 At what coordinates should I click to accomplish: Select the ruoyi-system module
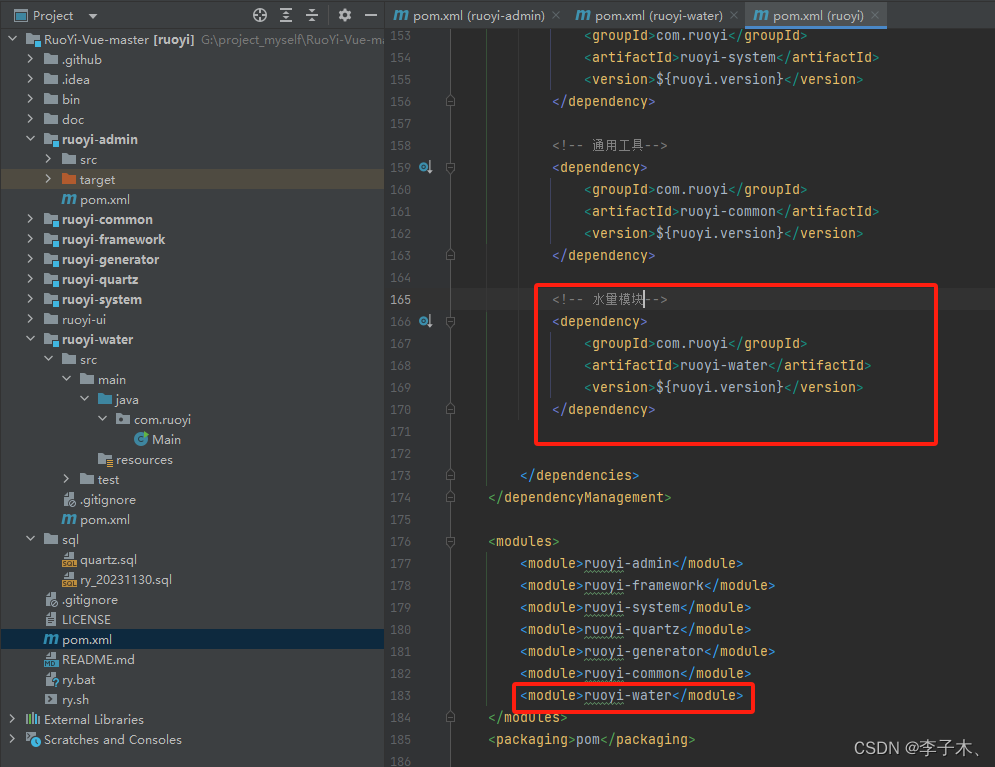coord(102,299)
